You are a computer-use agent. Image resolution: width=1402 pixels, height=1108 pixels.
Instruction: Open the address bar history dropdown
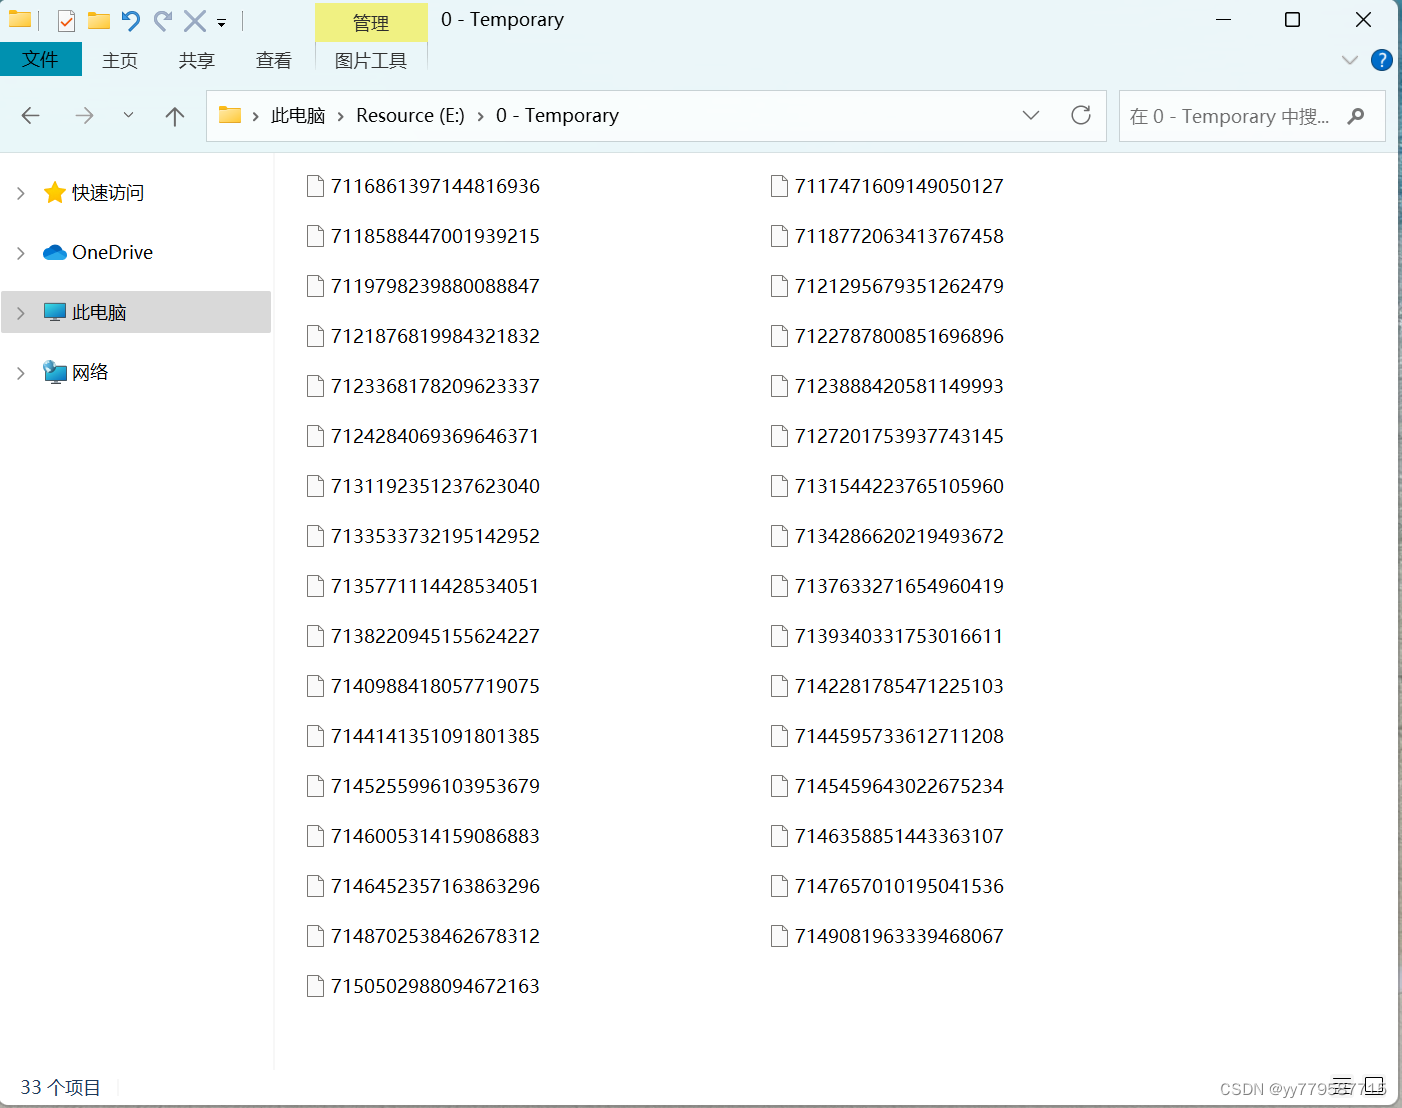click(1031, 115)
